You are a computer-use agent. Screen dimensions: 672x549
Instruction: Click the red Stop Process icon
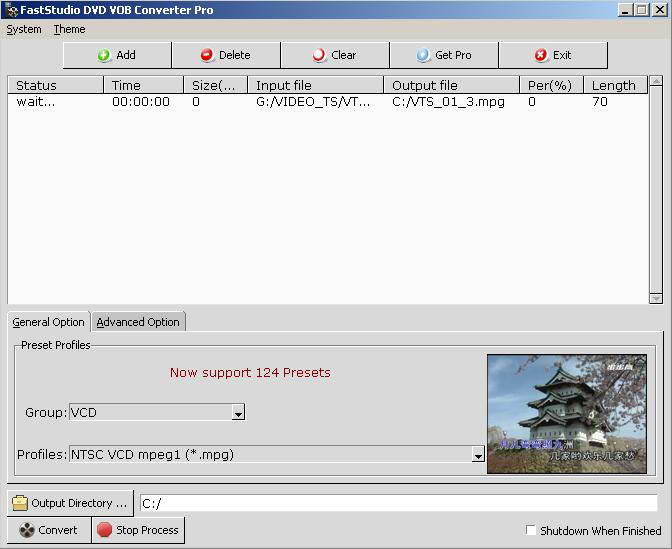click(x=104, y=530)
